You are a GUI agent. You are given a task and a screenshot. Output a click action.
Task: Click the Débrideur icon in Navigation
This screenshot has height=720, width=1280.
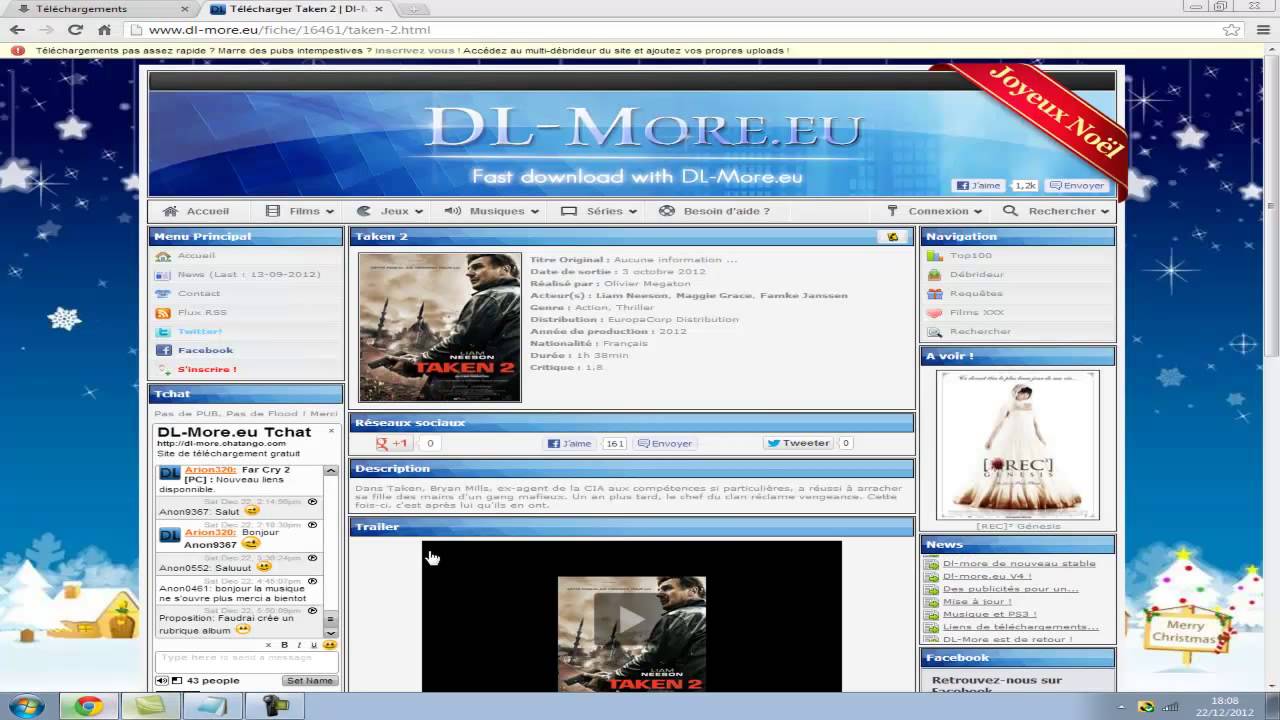click(934, 275)
